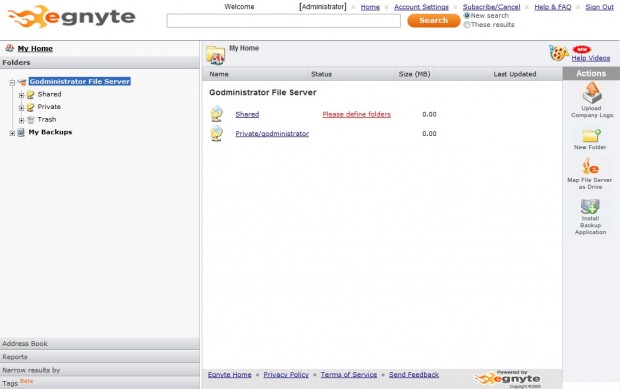Expand the Shared folder tree node
This screenshot has width=620, height=389.
tap(21, 95)
